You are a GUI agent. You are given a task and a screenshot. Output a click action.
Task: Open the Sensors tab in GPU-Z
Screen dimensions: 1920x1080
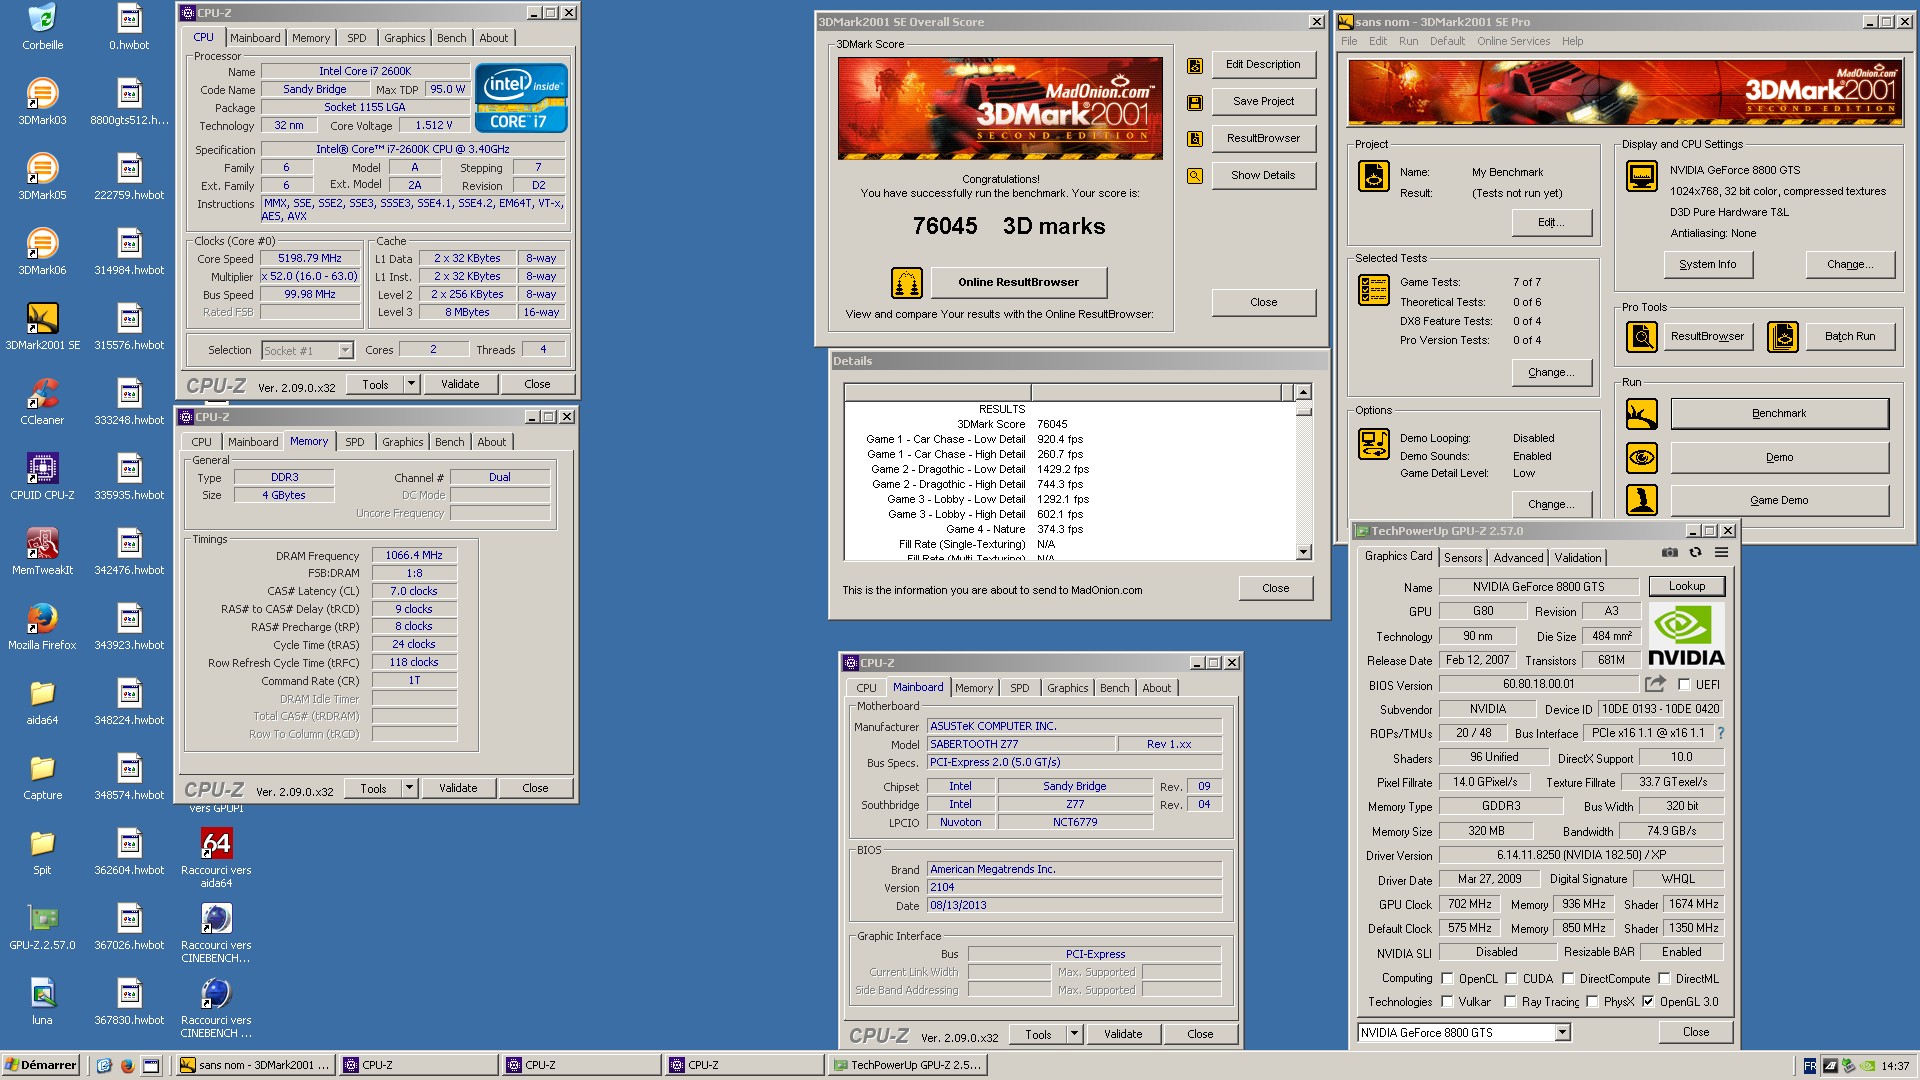[x=1463, y=558]
